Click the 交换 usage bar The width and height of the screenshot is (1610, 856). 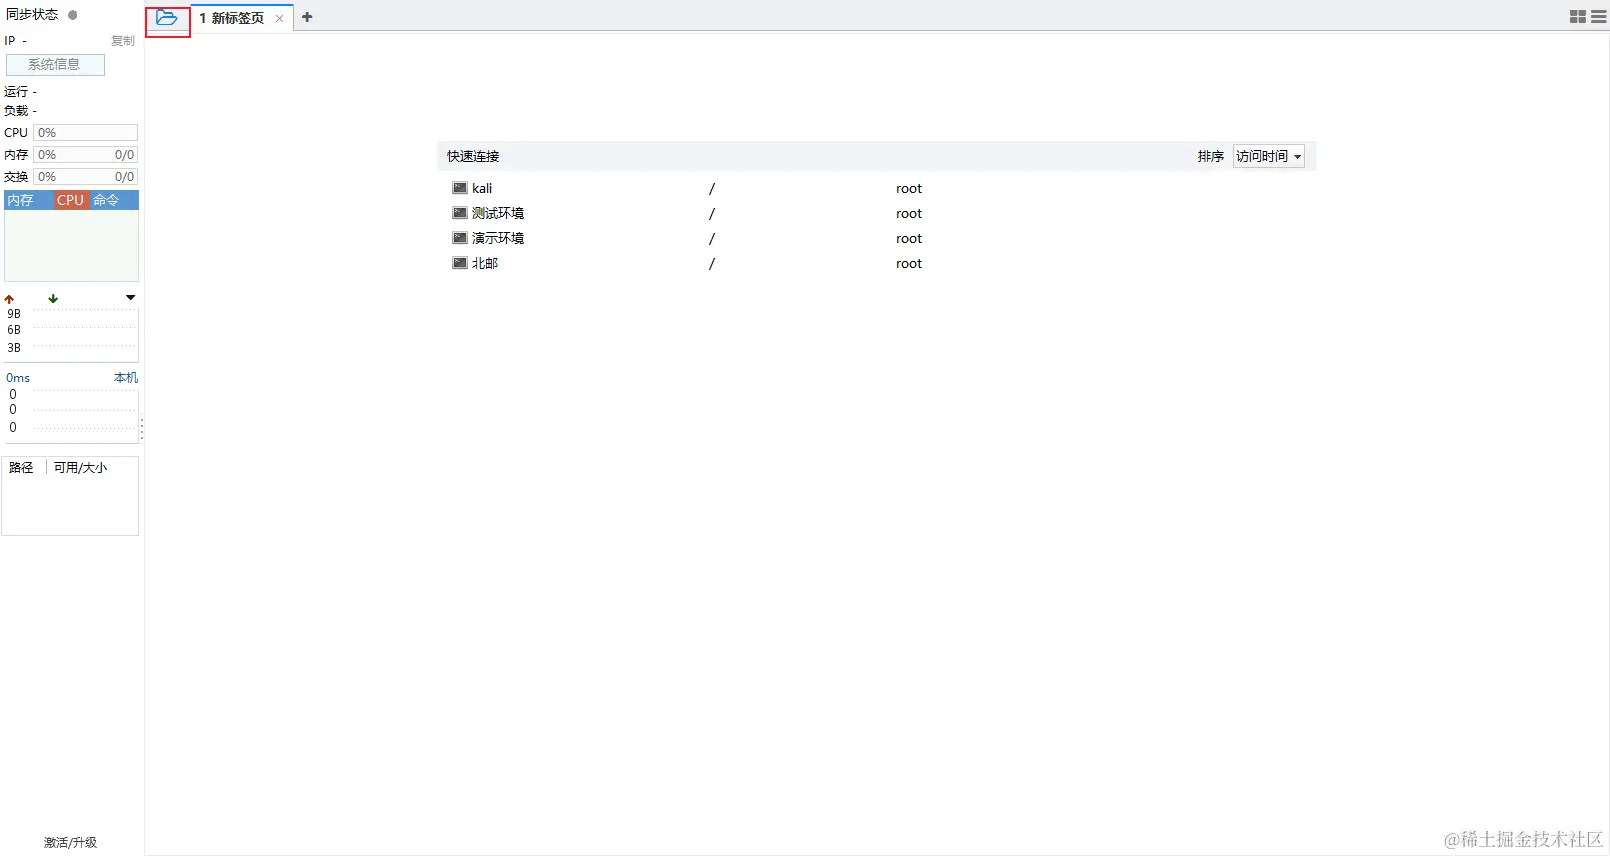pyautogui.click(x=86, y=177)
